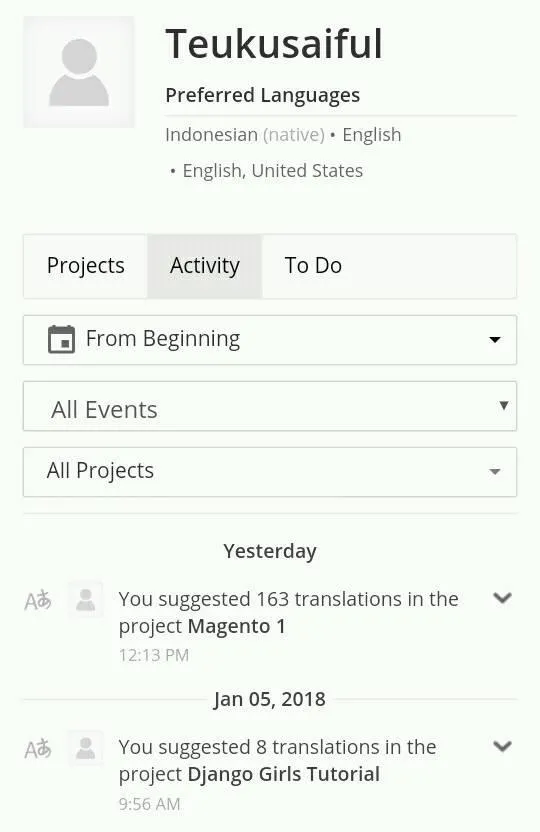
Task: Select the Activity tab
Action: pos(205,266)
